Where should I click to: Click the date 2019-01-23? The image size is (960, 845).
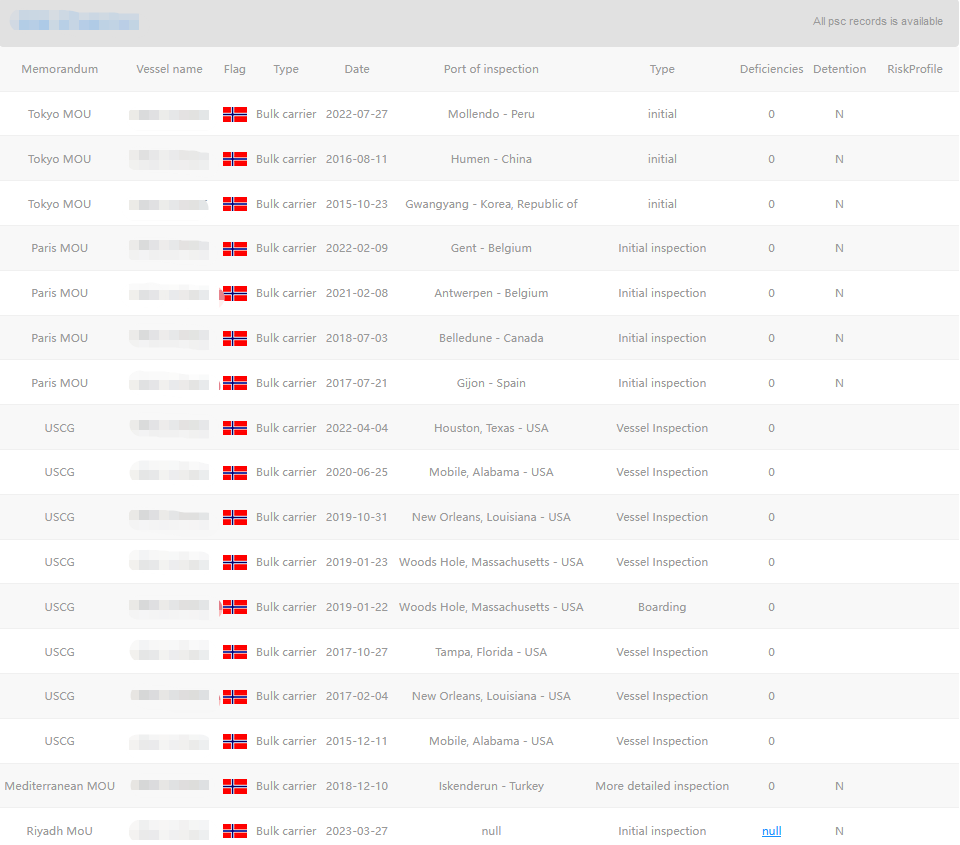click(357, 562)
